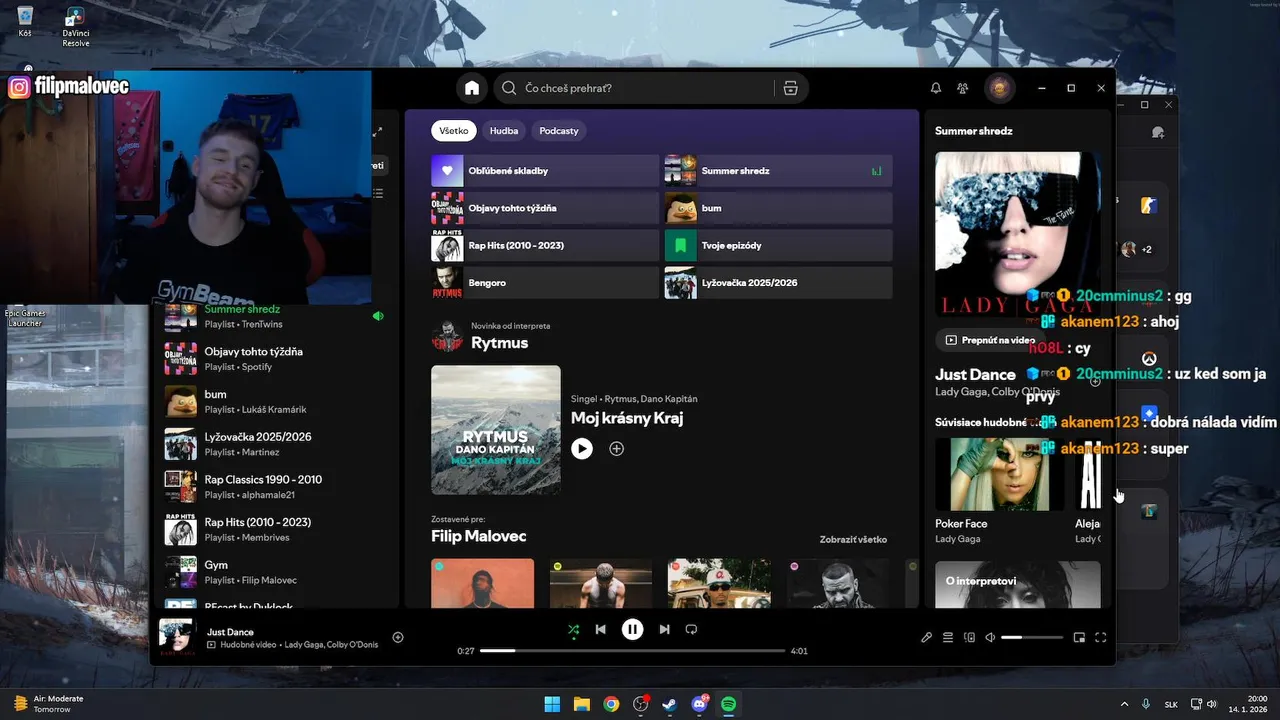Add Just Dance to liked songs in bottom bar
This screenshot has width=1280, height=720.
tap(398, 637)
